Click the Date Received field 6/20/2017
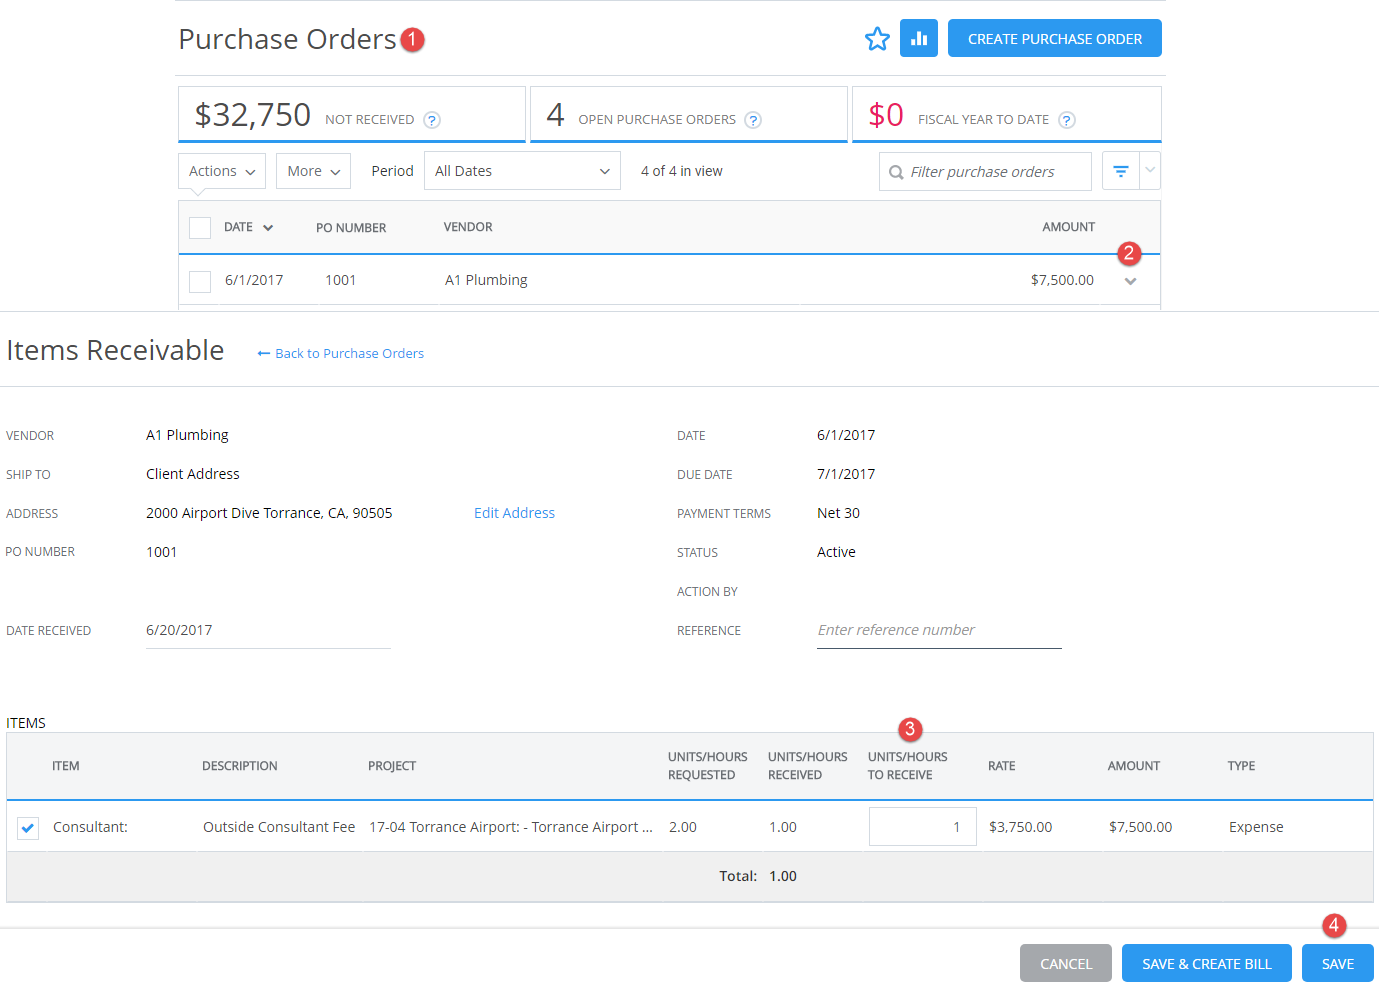 pyautogui.click(x=268, y=630)
